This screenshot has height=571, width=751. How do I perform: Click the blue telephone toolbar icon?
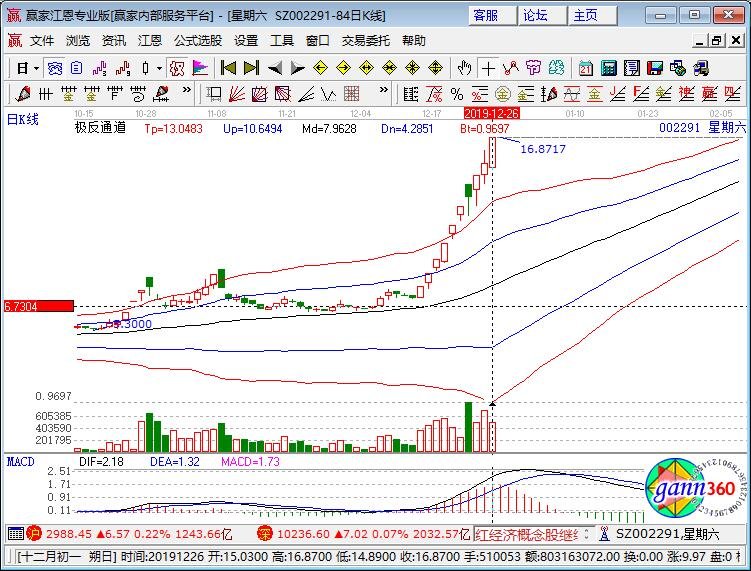55,68
